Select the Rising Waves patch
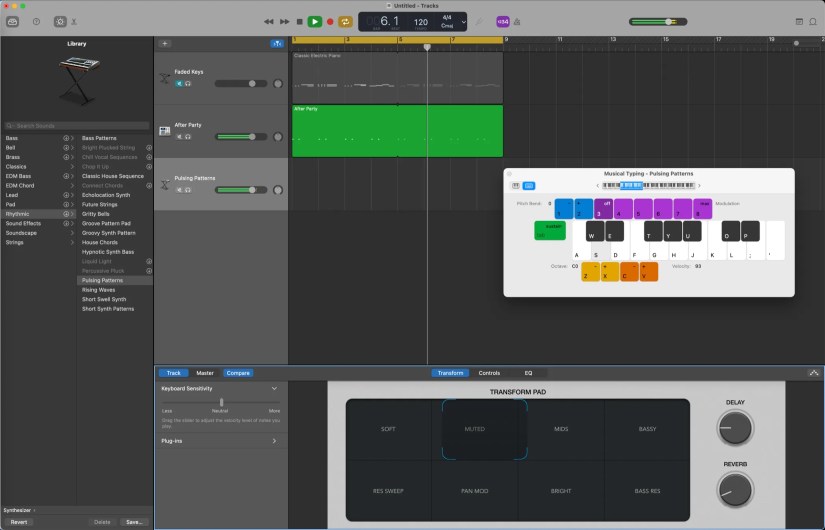Image resolution: width=825 pixels, height=530 pixels. click(x=98, y=289)
